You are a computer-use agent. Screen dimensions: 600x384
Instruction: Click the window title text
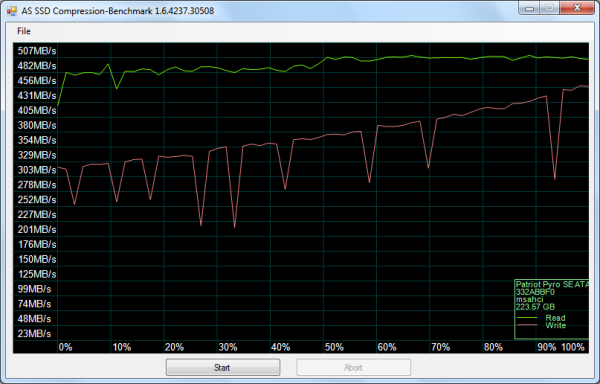tap(117, 11)
